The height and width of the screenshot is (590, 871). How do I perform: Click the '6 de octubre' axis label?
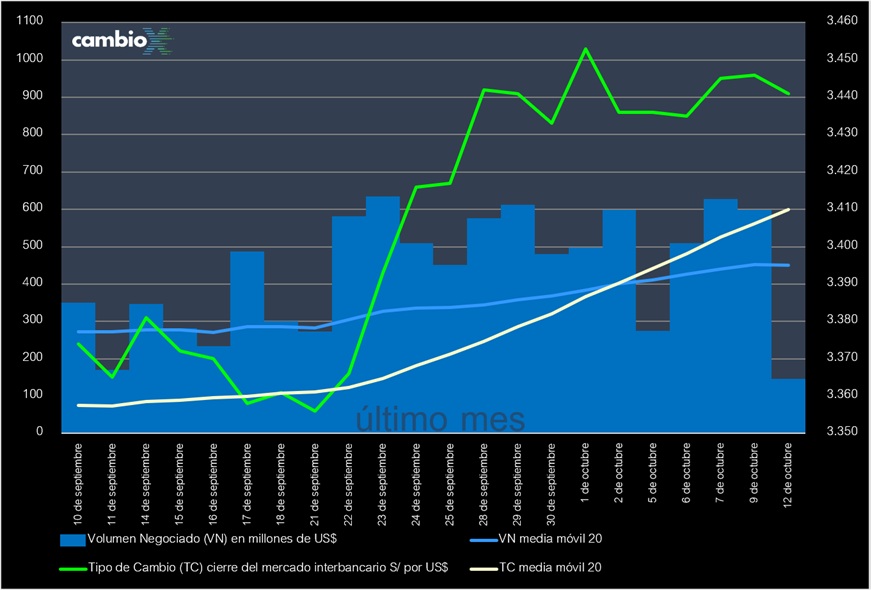click(x=687, y=473)
